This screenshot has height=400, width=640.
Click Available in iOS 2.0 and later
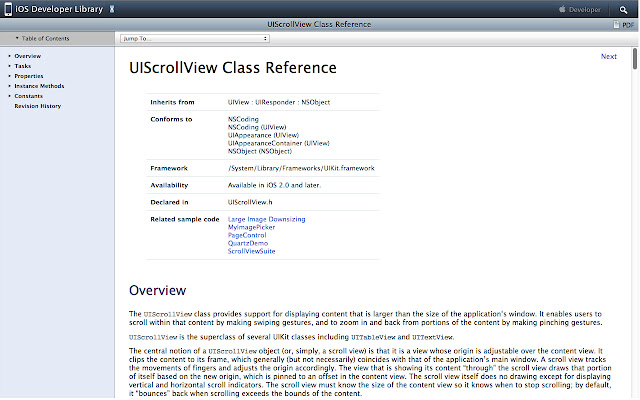point(274,185)
